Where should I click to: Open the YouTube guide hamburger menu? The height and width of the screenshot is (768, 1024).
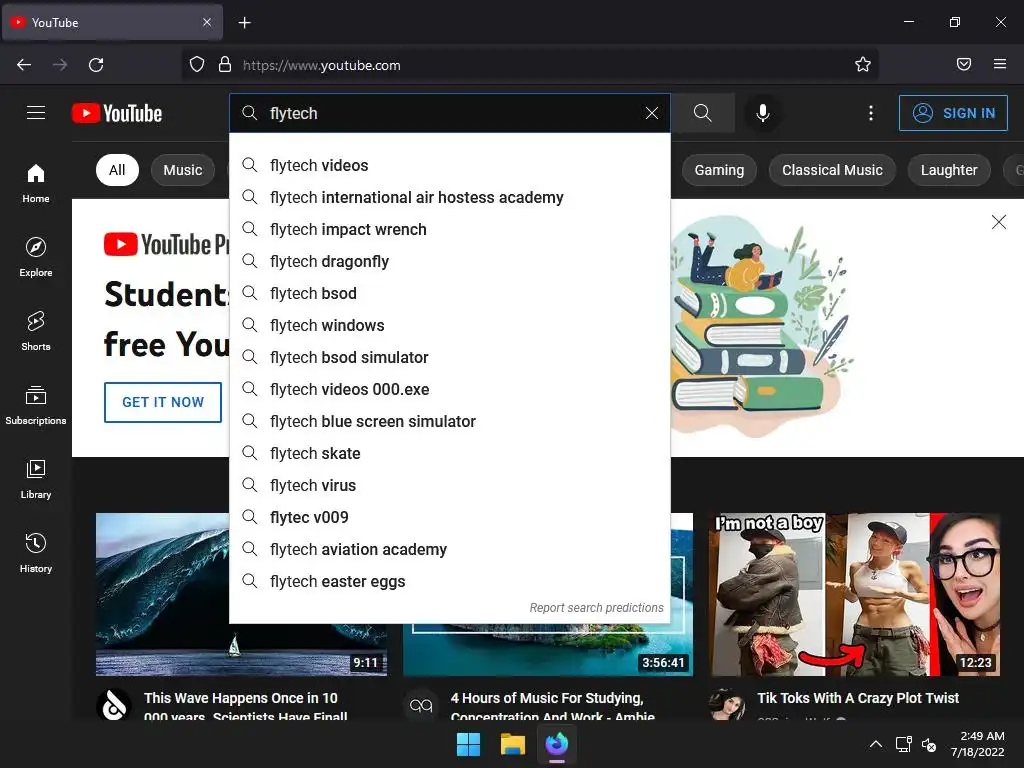[36, 113]
